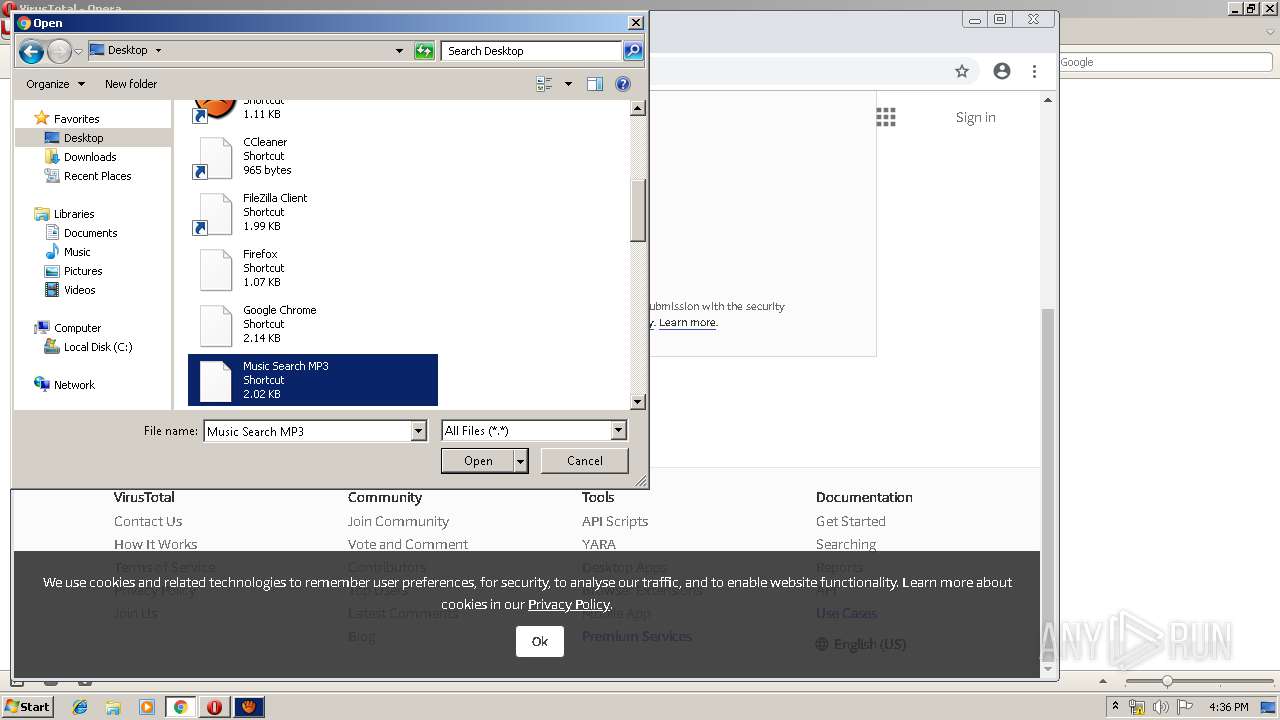Image resolution: width=1280 pixels, height=720 pixels.
Task: Open the API Scripts footer link
Action: [x=615, y=521]
